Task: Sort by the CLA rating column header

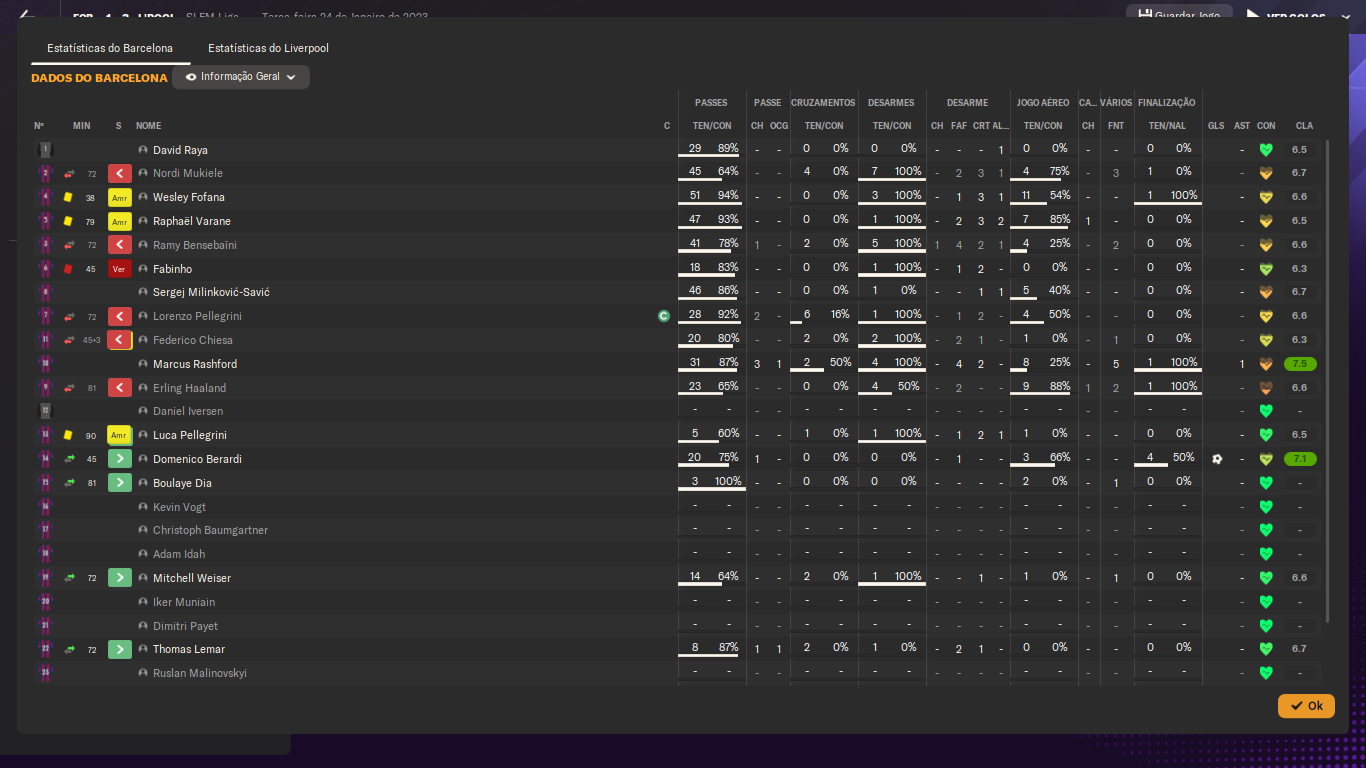Action: pyautogui.click(x=1305, y=126)
